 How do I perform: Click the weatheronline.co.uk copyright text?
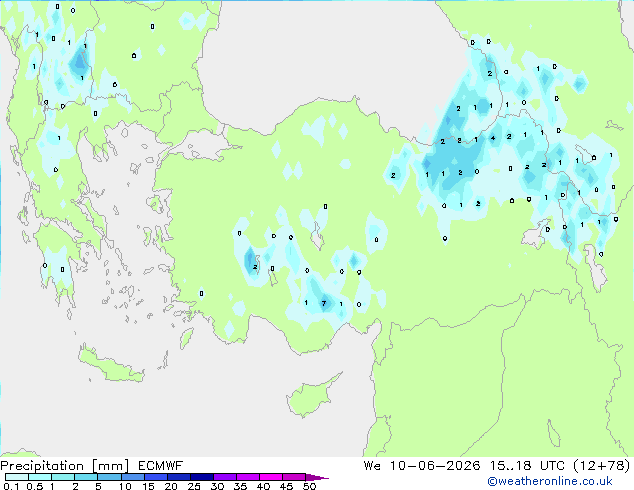[550, 481]
